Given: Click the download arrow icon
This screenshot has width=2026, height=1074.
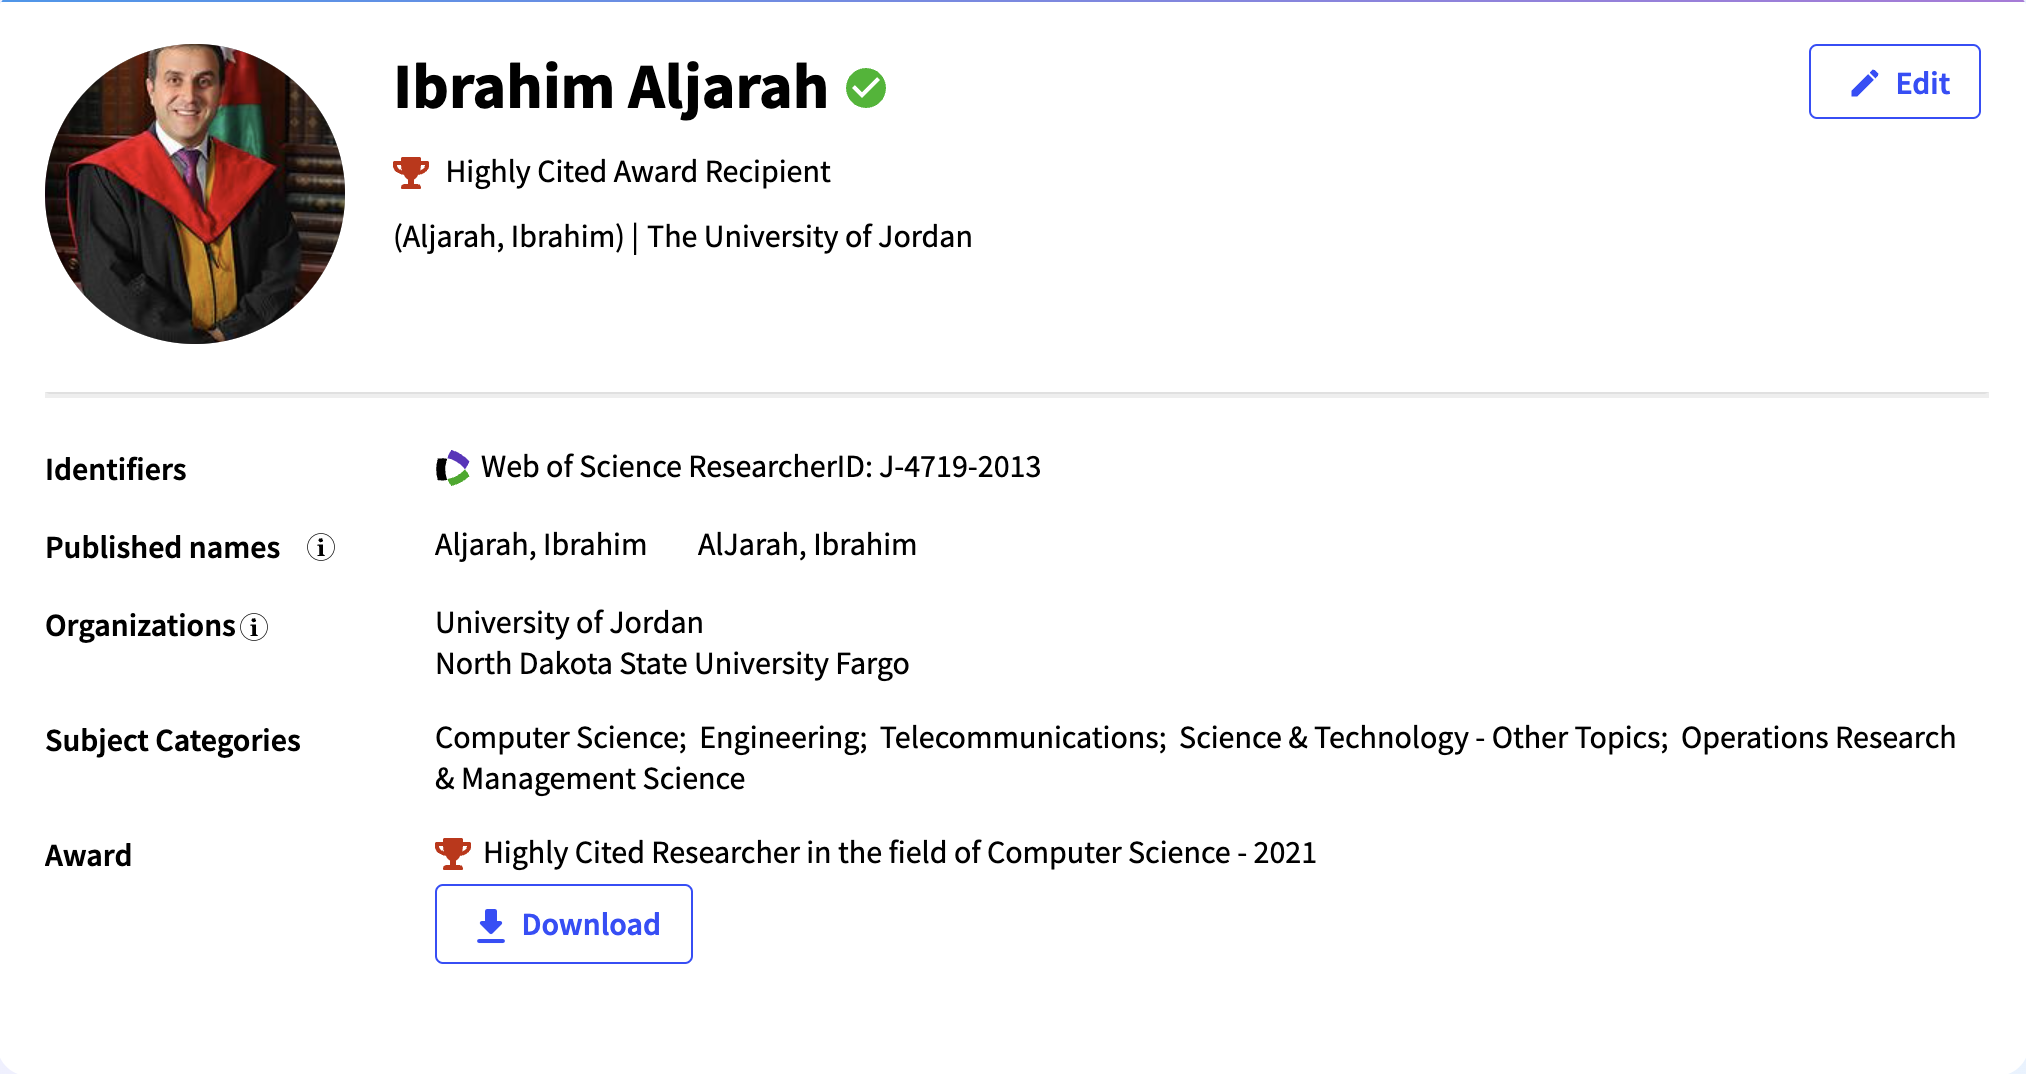Looking at the screenshot, I should click(x=490, y=925).
